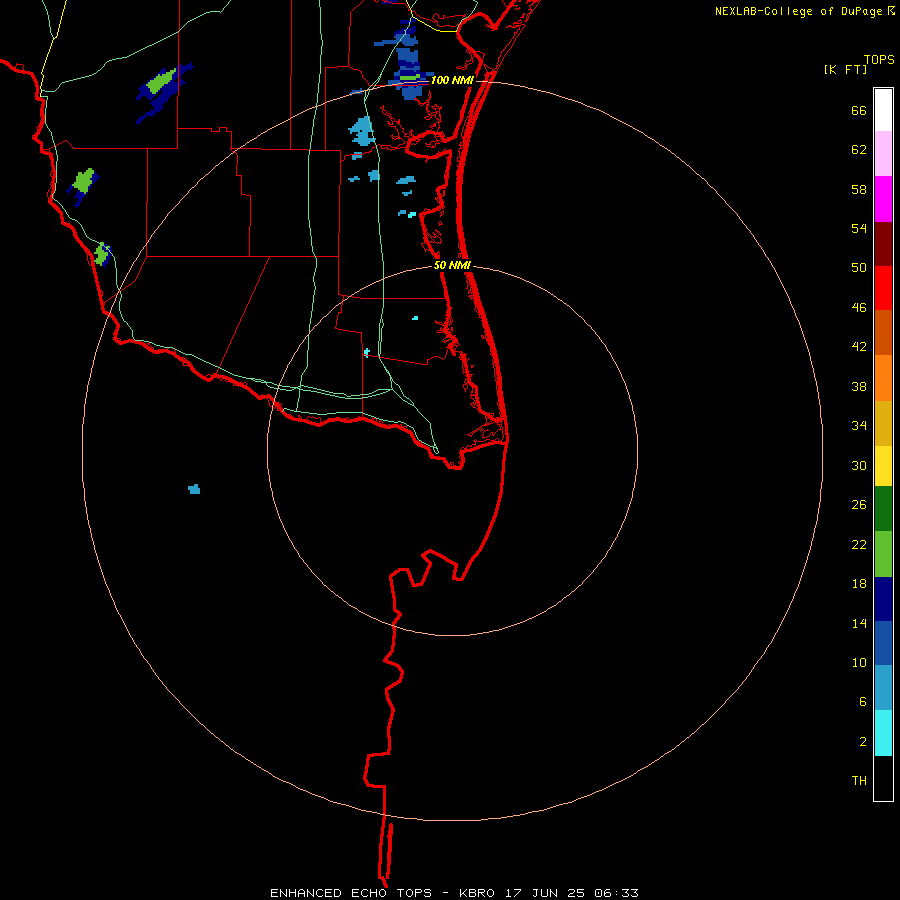Click the '42' legend value

click(x=859, y=346)
